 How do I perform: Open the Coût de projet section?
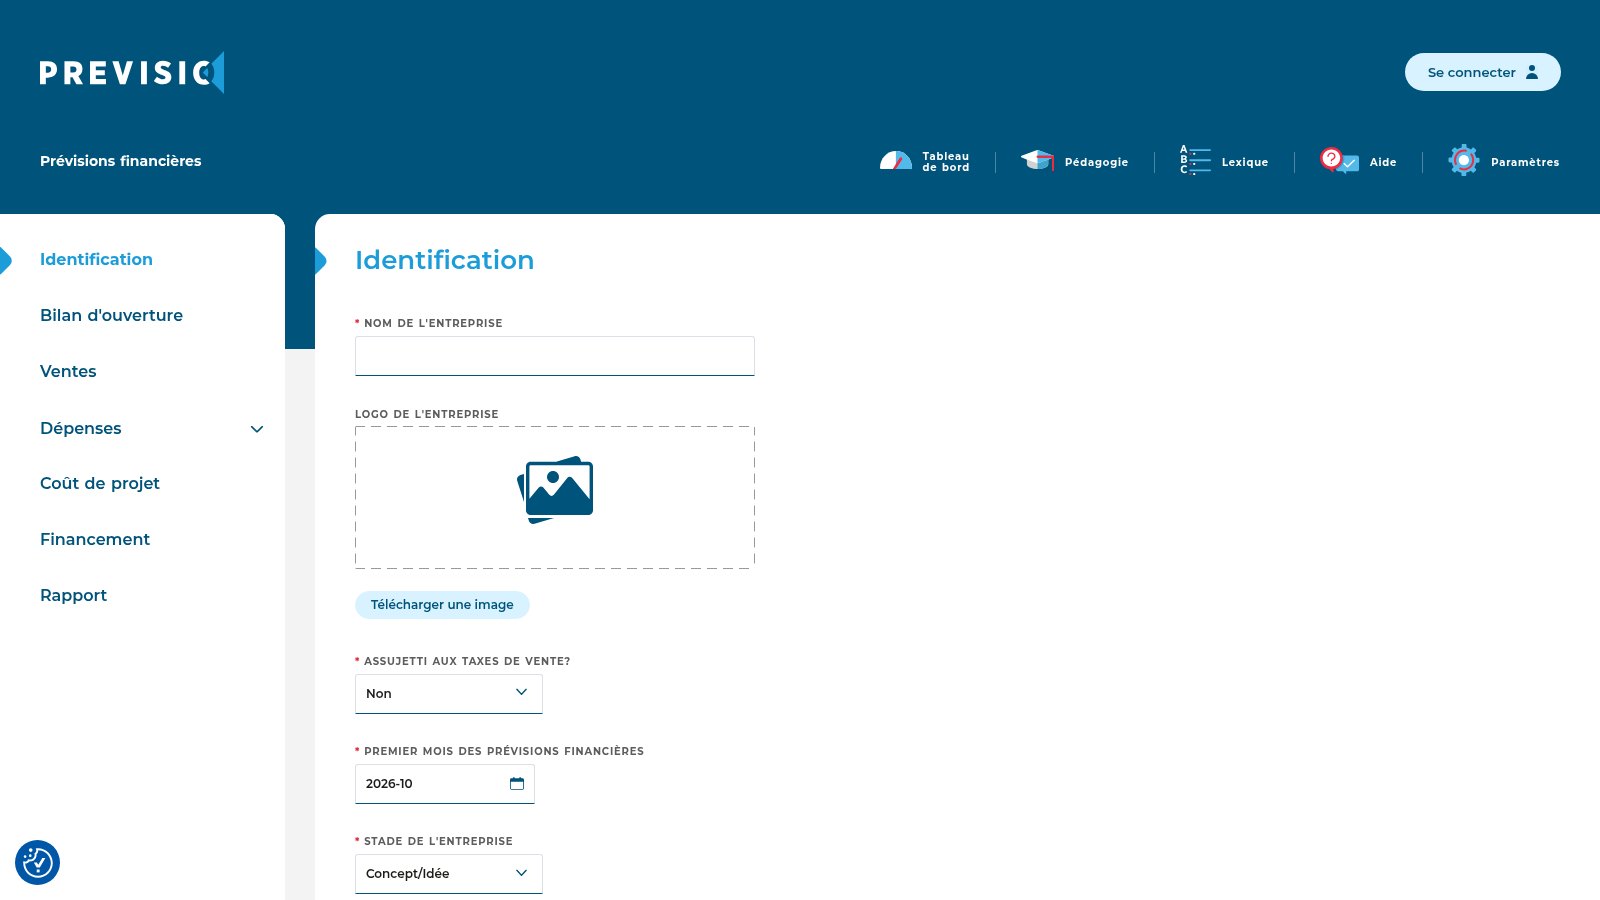pyautogui.click(x=100, y=483)
